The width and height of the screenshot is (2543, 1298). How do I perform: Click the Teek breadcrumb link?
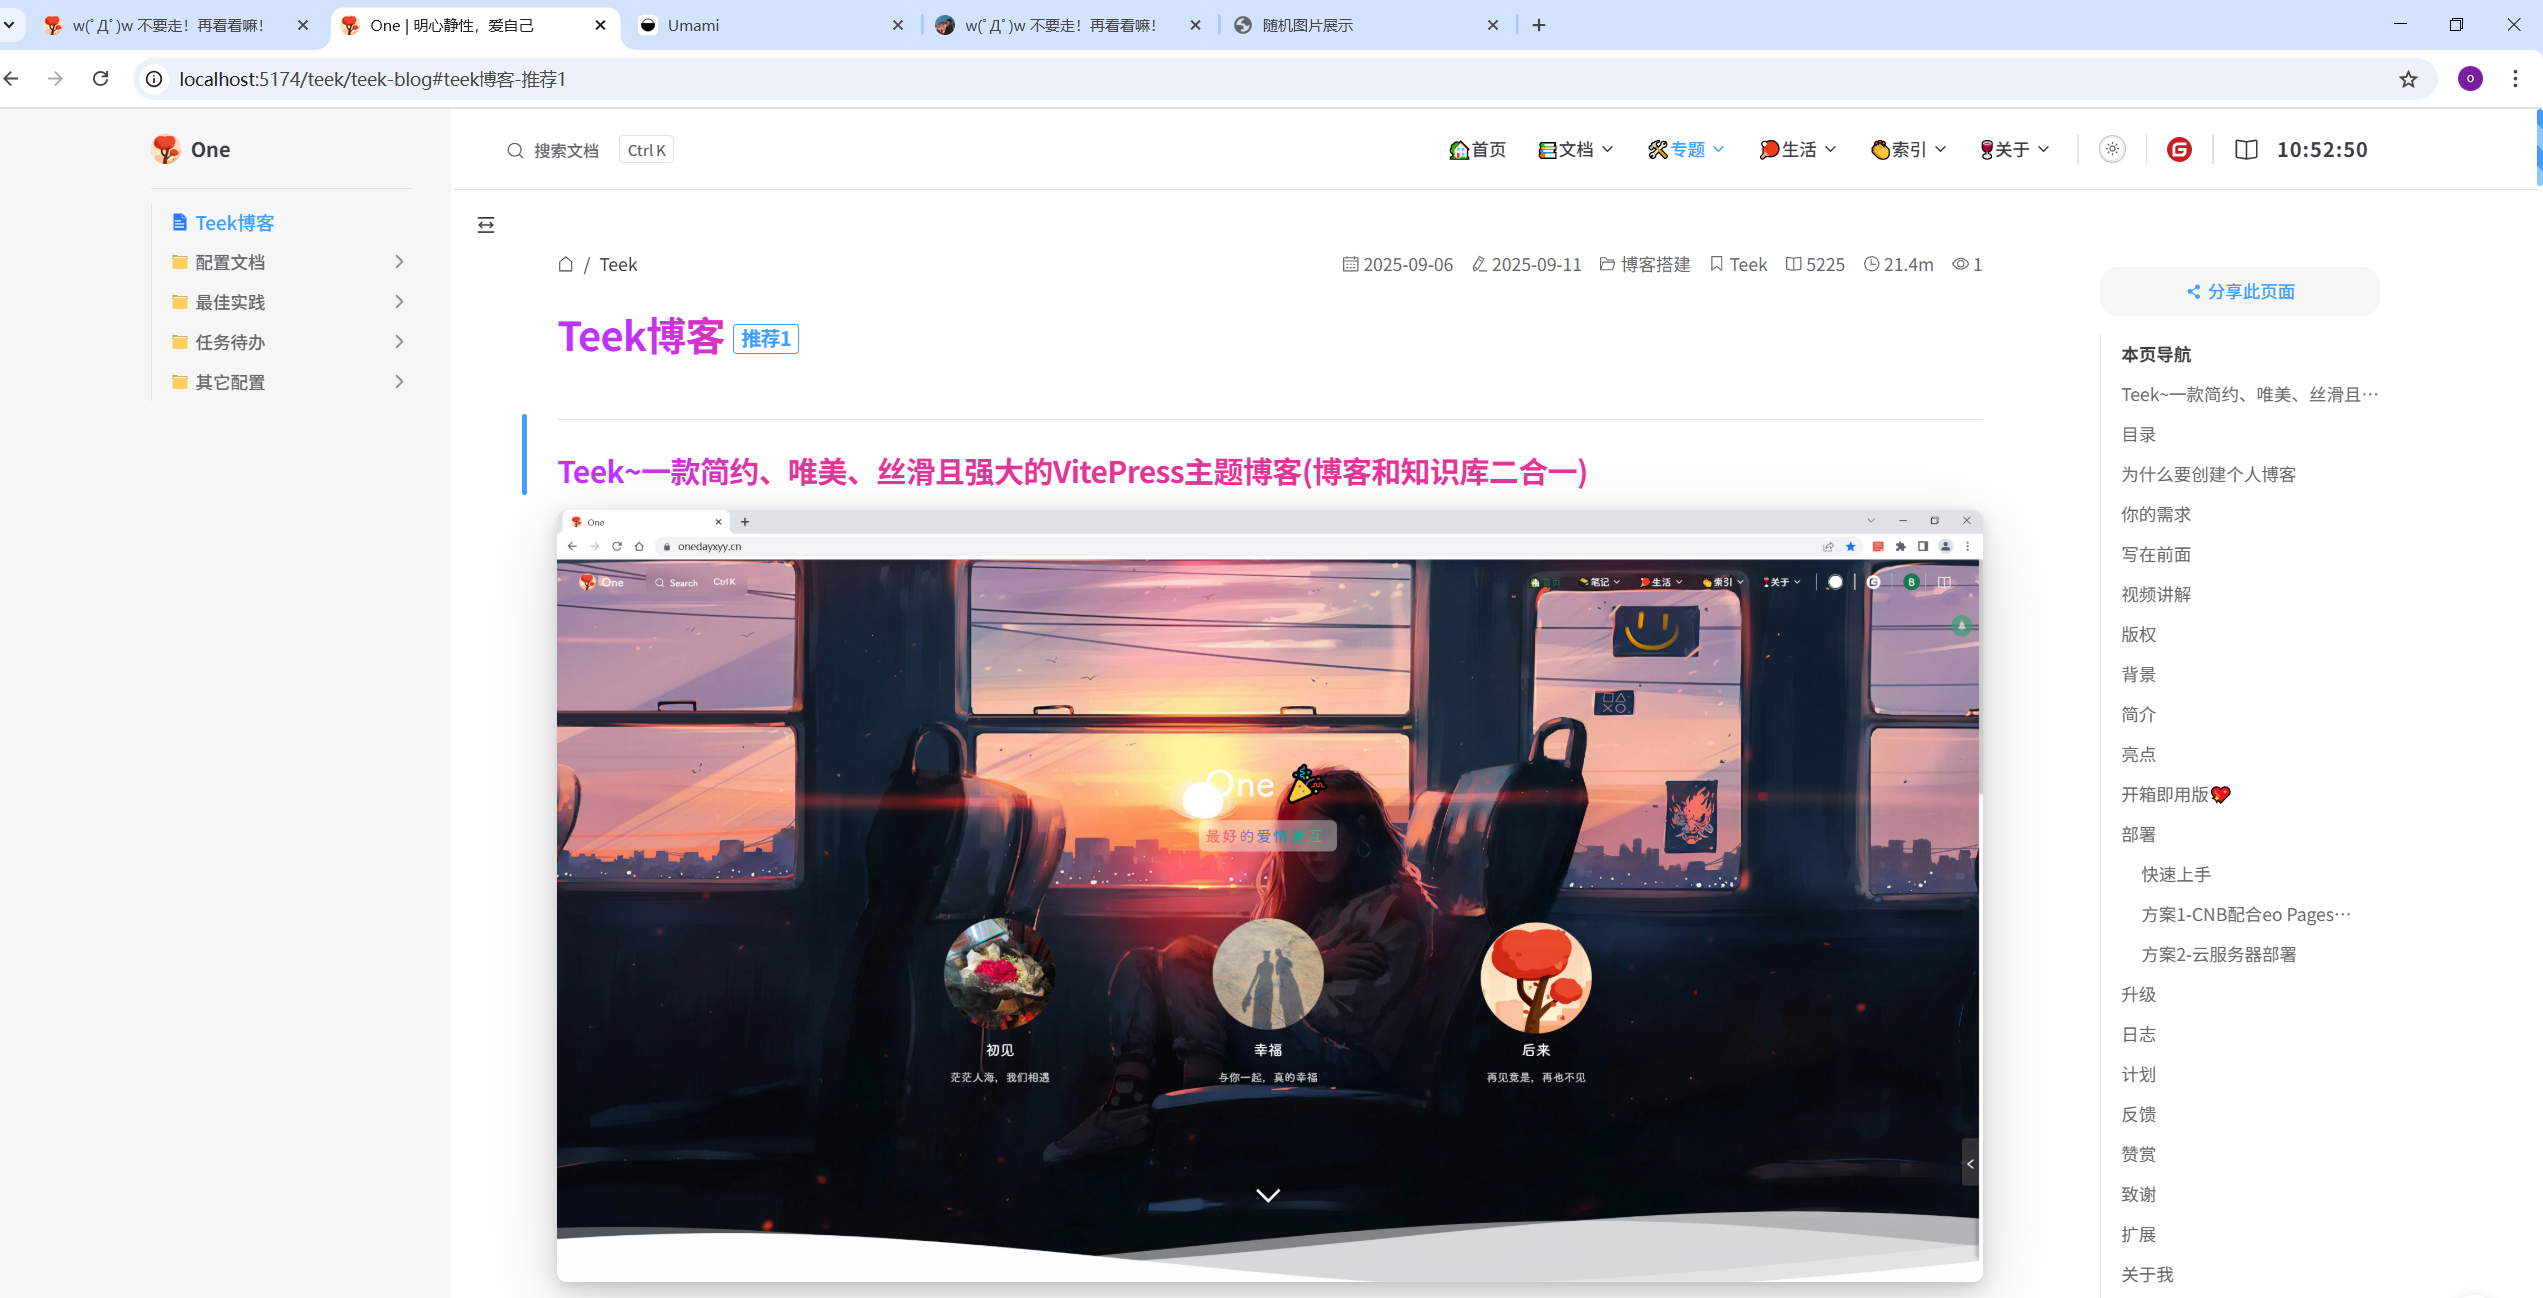pos(618,264)
